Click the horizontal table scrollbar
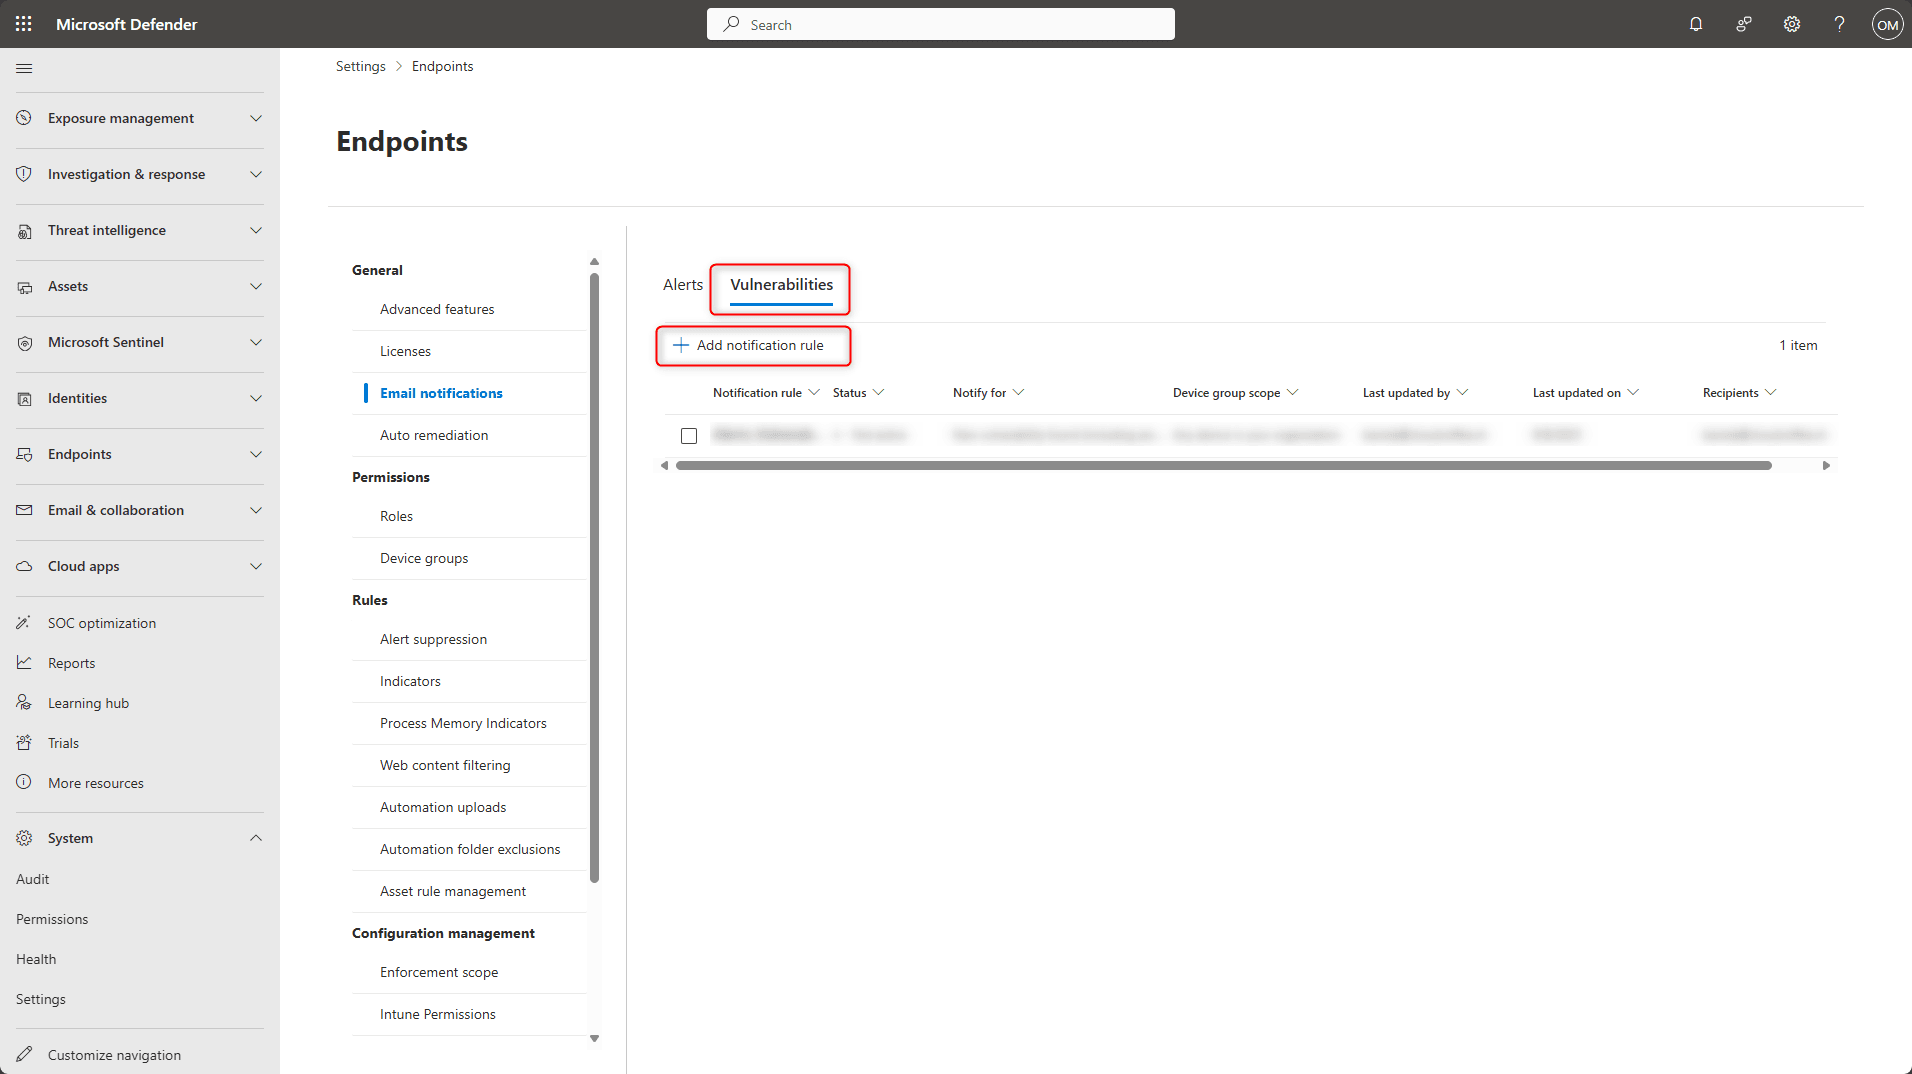1912x1074 pixels. [1222, 465]
